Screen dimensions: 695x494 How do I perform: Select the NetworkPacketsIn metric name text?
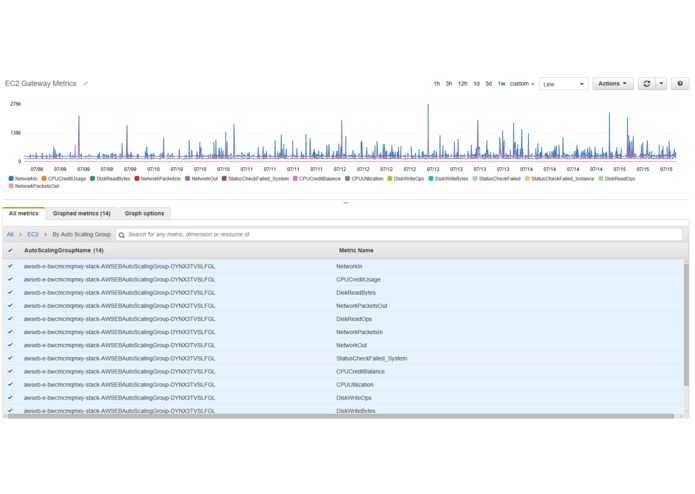359,332
